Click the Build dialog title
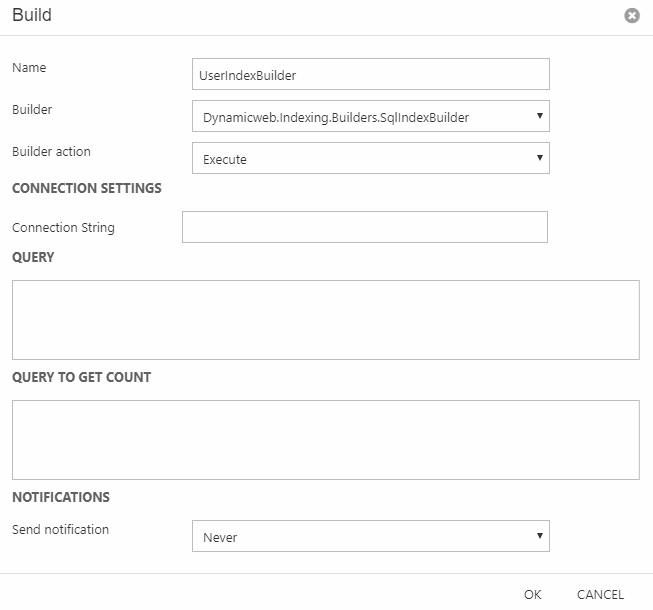 click(32, 16)
